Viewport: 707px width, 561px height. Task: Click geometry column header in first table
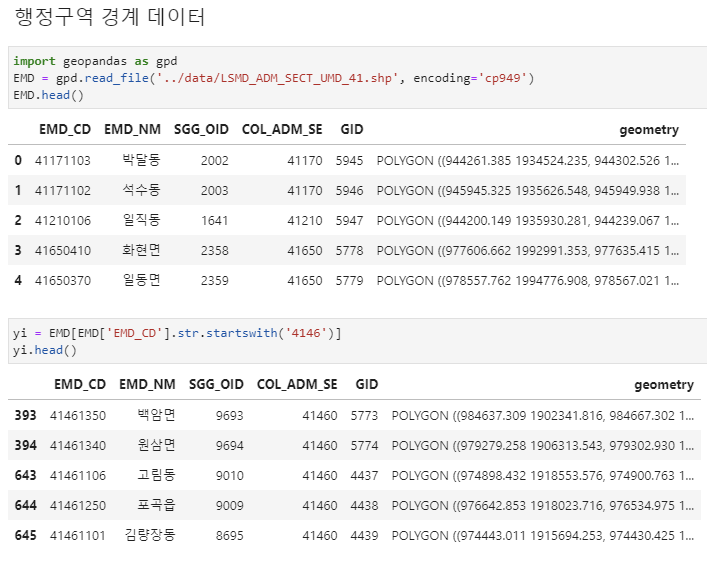coord(649,130)
